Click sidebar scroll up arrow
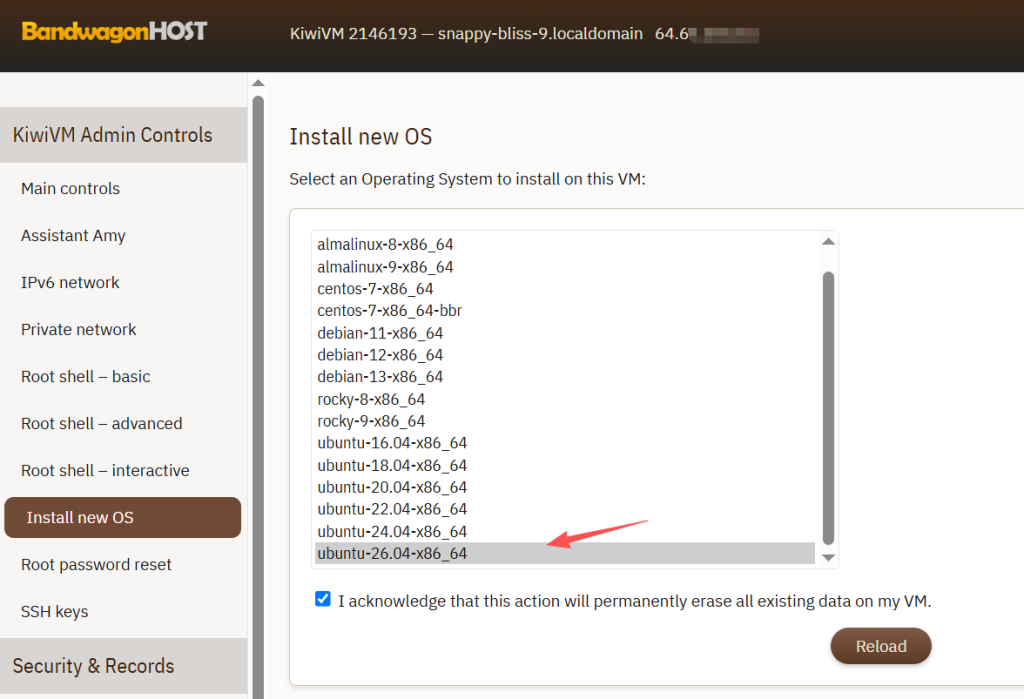Screen dimensions: 1024x699 pyautogui.click(x=258, y=83)
